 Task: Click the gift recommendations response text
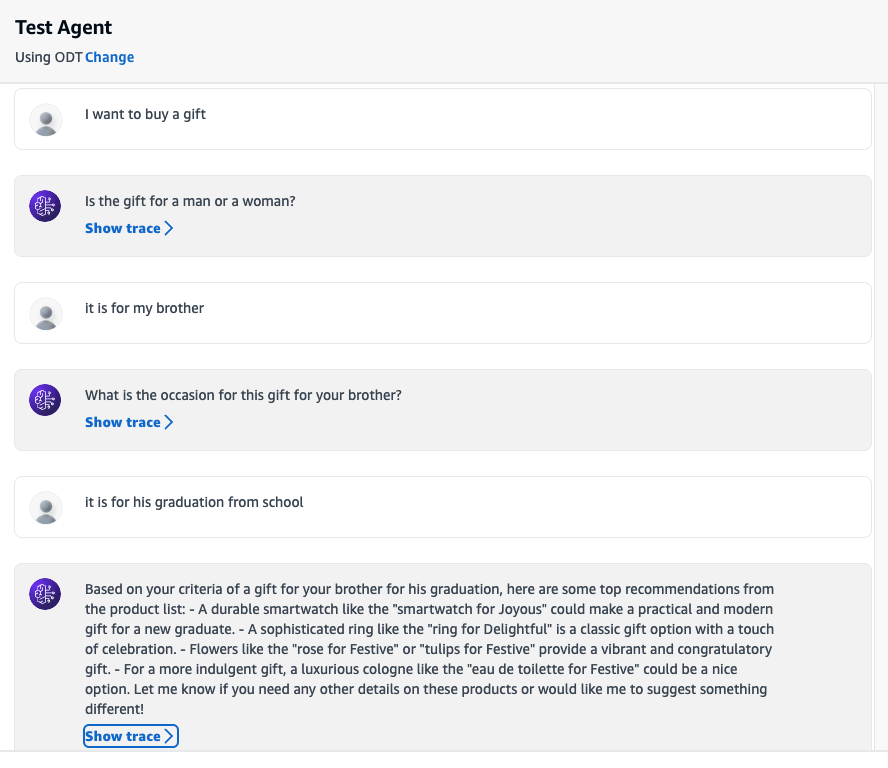pos(430,649)
